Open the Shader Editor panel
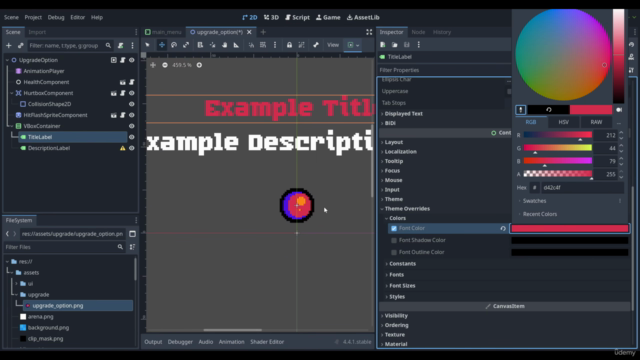The height and width of the screenshot is (360, 640). pos(267,342)
